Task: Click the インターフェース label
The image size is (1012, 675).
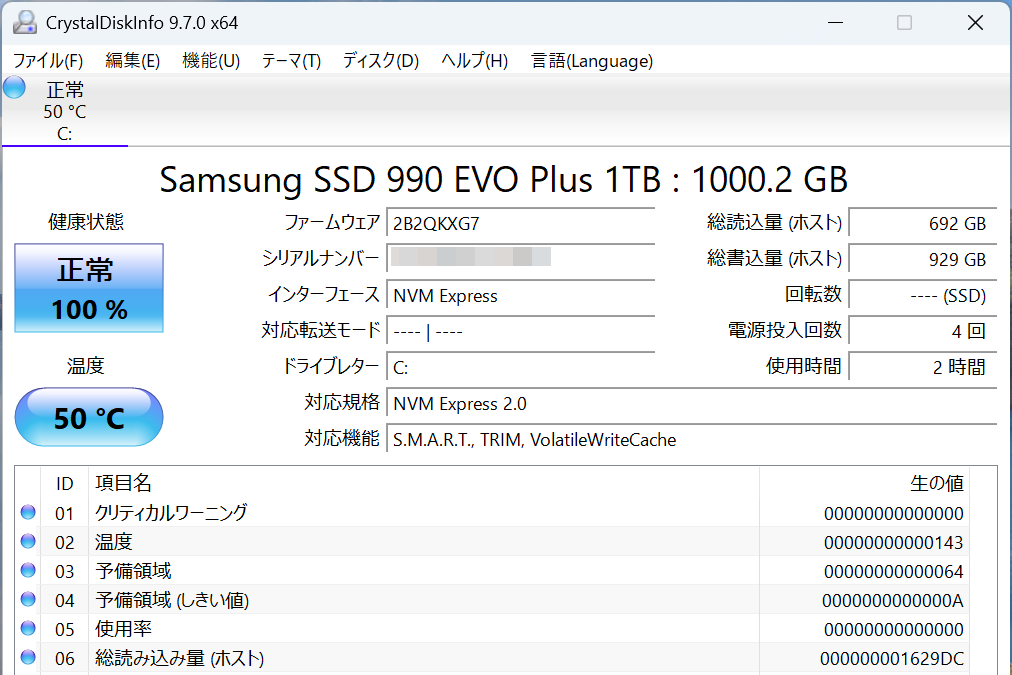Action: [323, 294]
